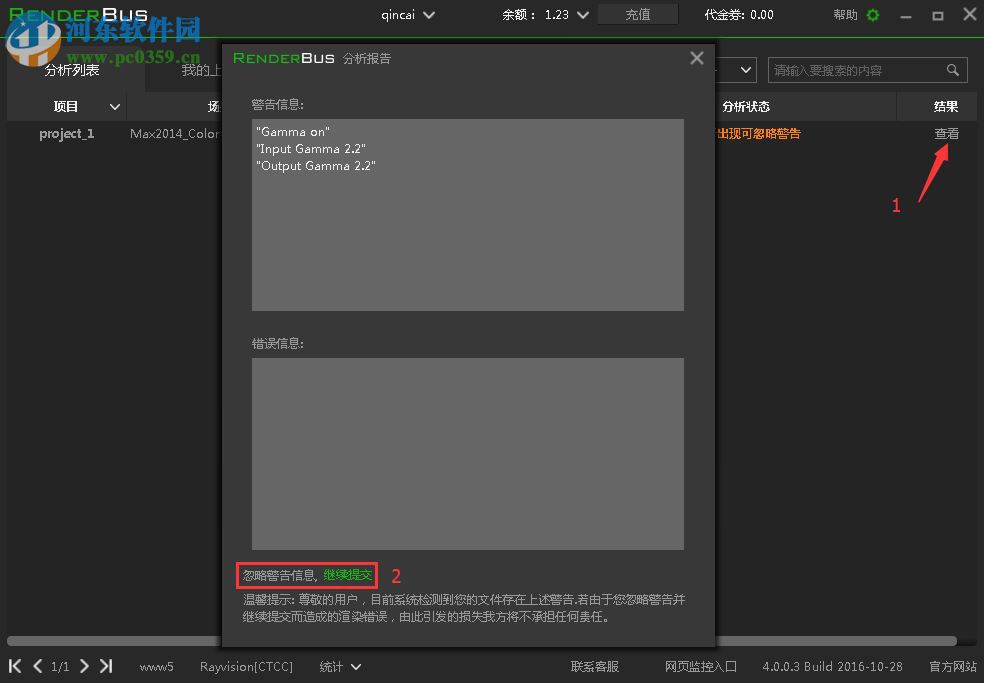Open the qincai account dropdown
This screenshot has width=984, height=683.
coord(407,15)
